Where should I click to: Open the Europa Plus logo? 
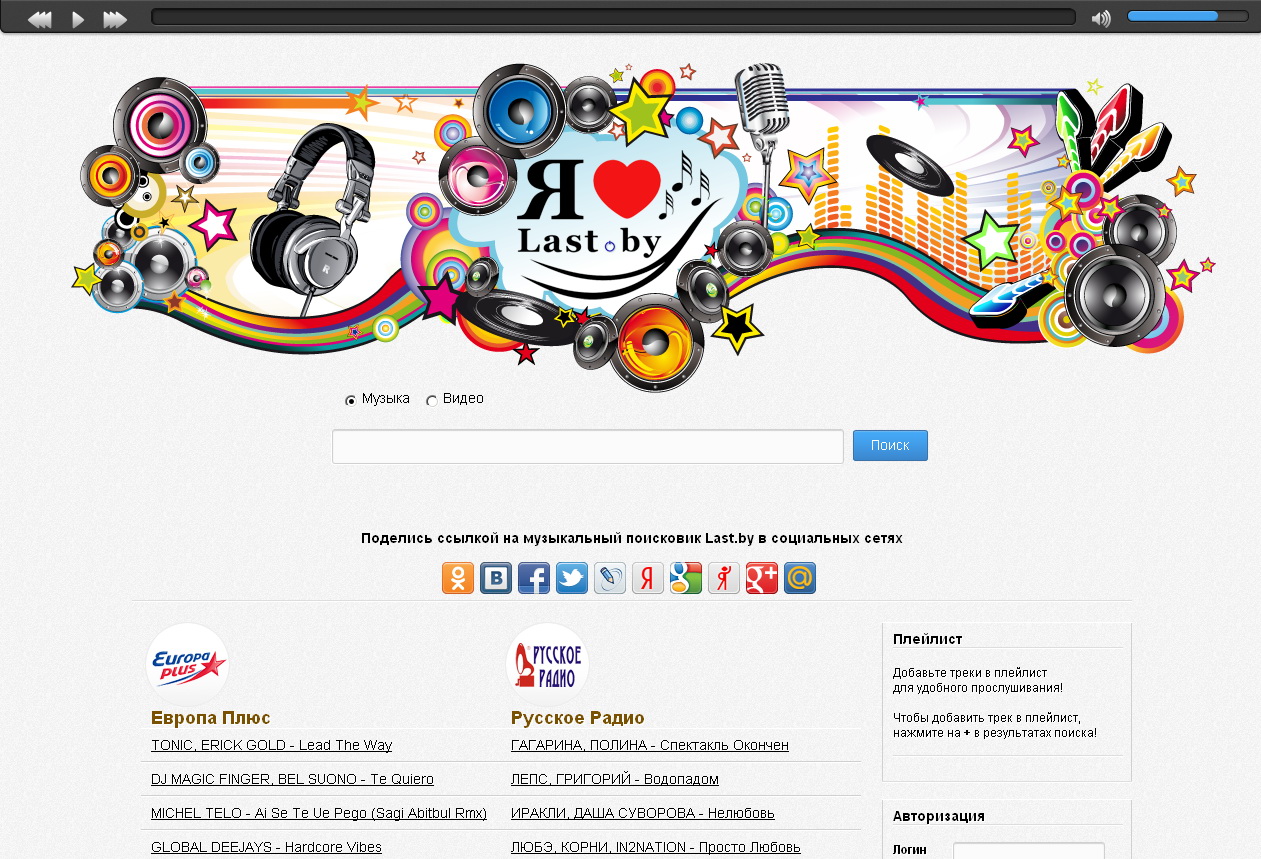click(187, 663)
